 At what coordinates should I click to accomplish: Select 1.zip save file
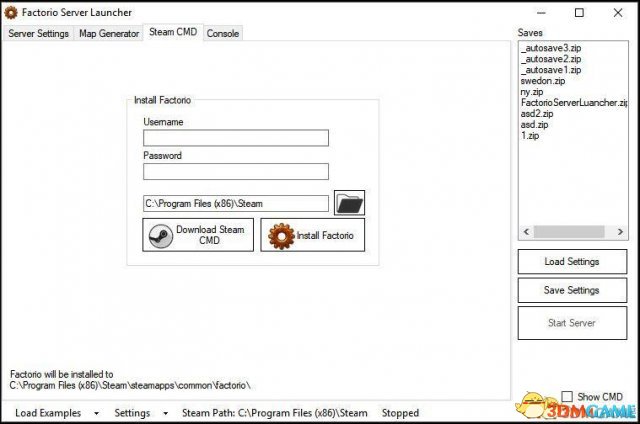point(530,135)
